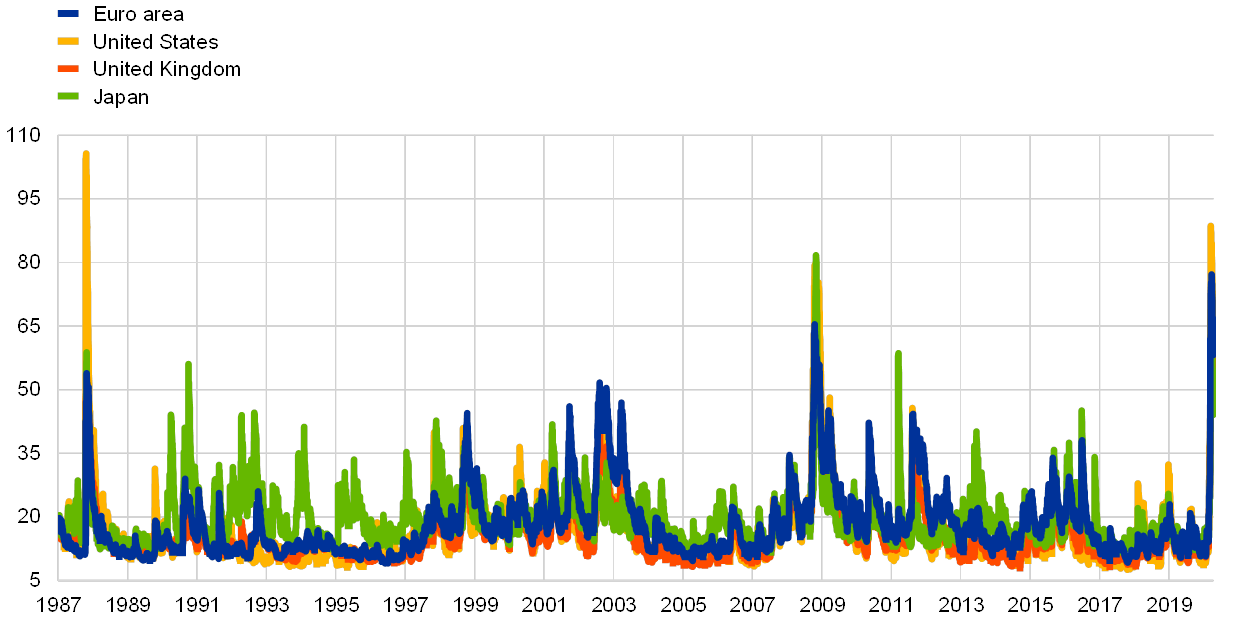Click the 50 value on the y-axis

[29, 389]
